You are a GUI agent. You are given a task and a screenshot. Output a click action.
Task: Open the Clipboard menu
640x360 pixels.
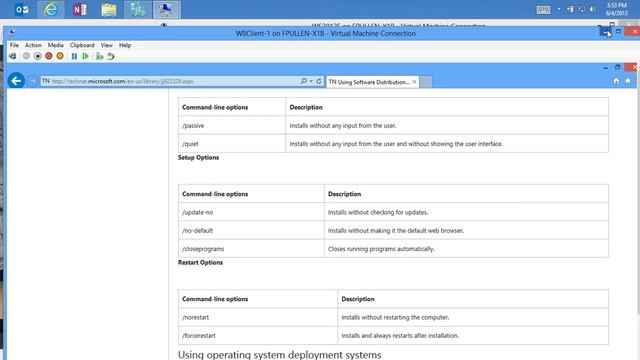pos(82,45)
